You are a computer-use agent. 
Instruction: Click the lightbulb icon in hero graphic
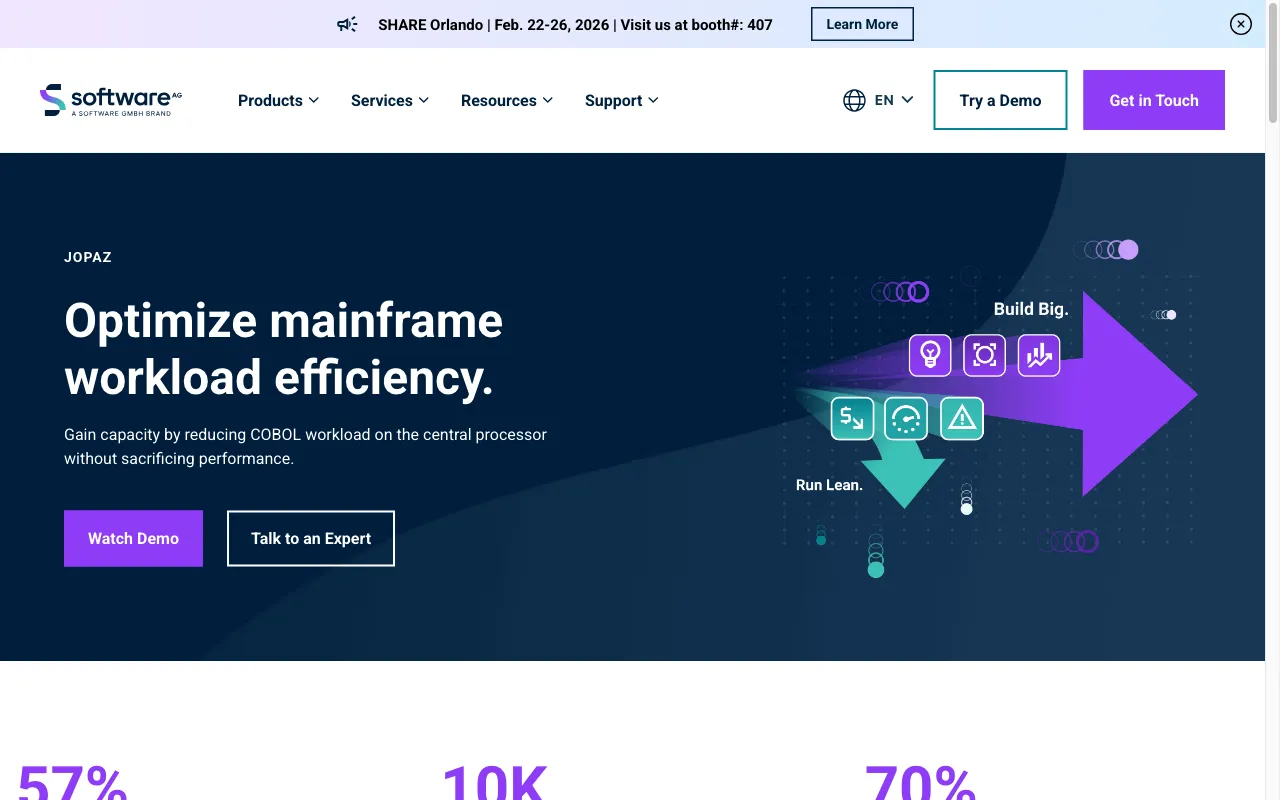coord(930,355)
